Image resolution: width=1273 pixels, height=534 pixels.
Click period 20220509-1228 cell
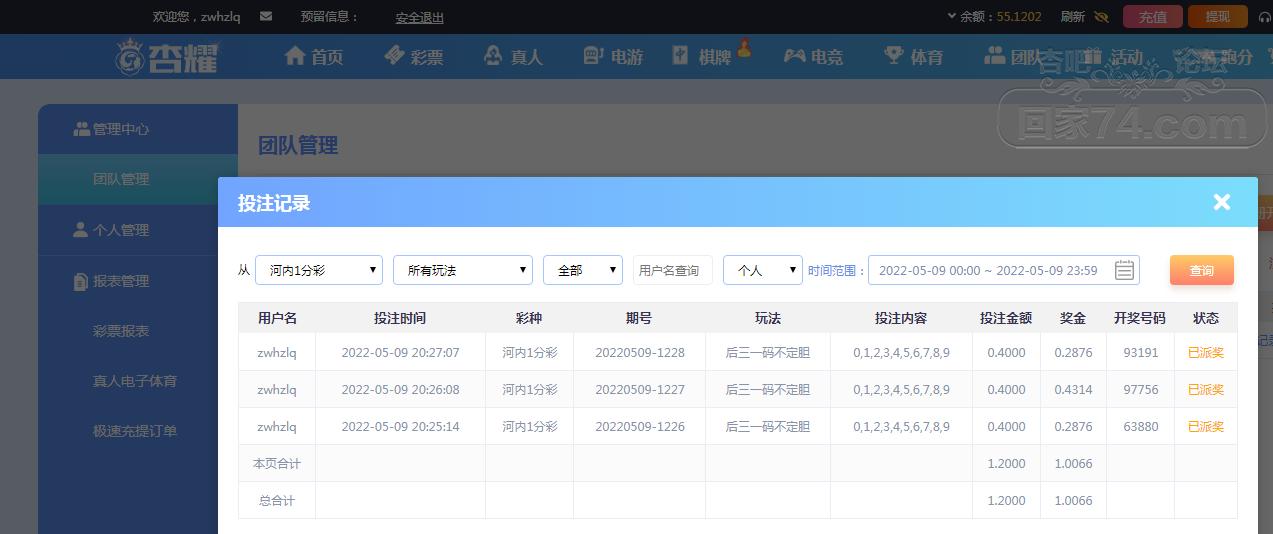click(640, 352)
